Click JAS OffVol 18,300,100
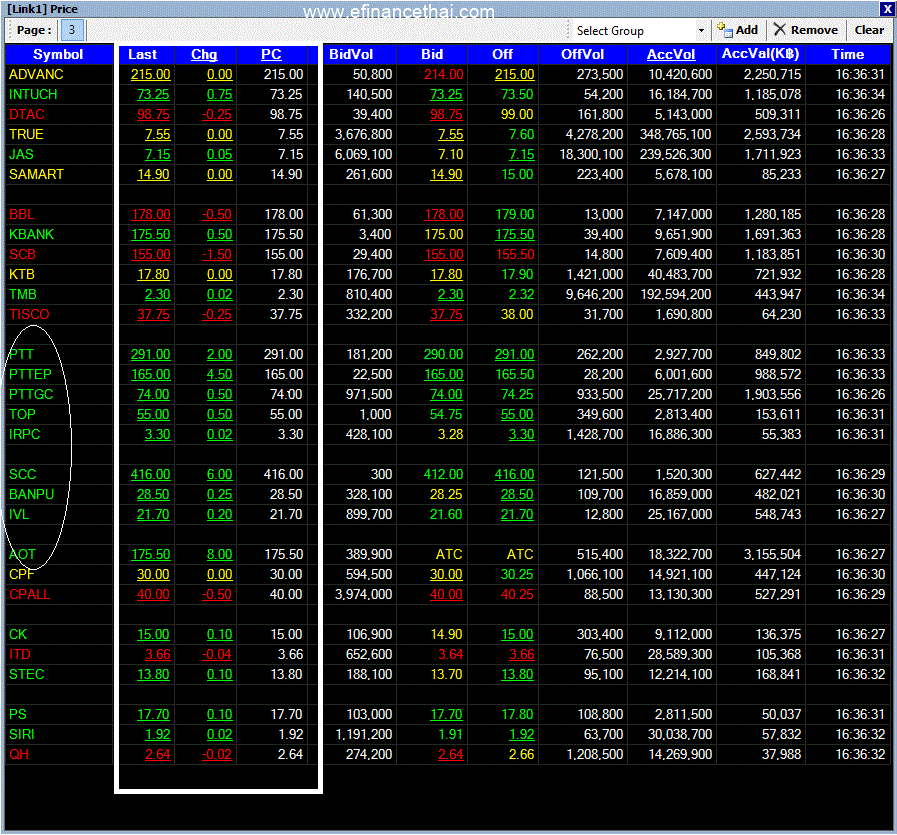This screenshot has width=897, height=835. click(x=591, y=154)
